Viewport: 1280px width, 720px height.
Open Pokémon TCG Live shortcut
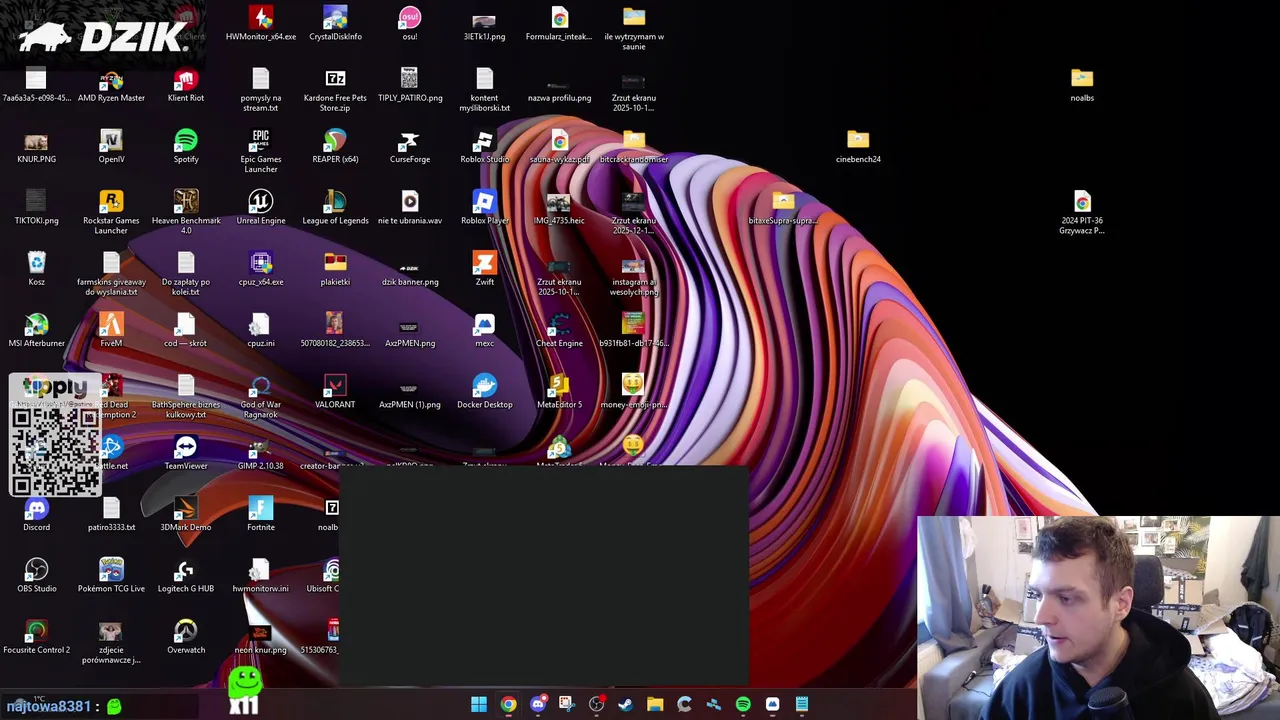[111, 576]
